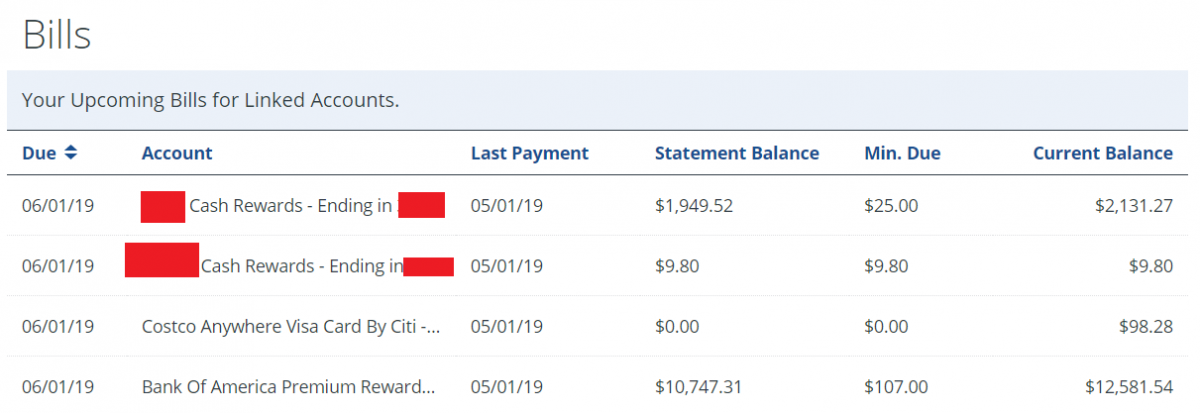
Task: Sort by the Statement Balance column header
Action: (x=736, y=153)
